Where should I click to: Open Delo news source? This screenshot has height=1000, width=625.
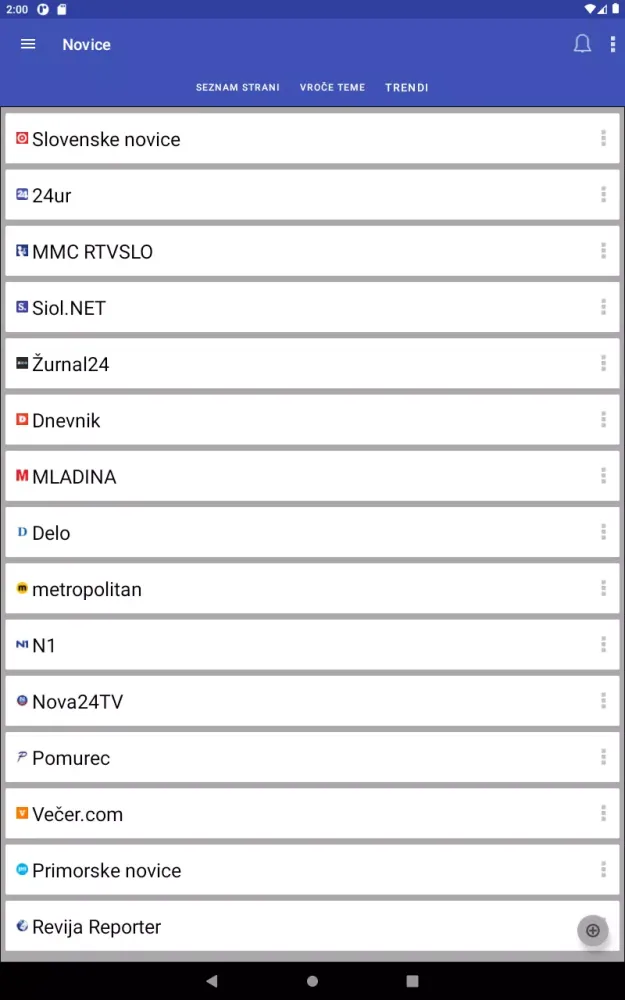tap(51, 533)
